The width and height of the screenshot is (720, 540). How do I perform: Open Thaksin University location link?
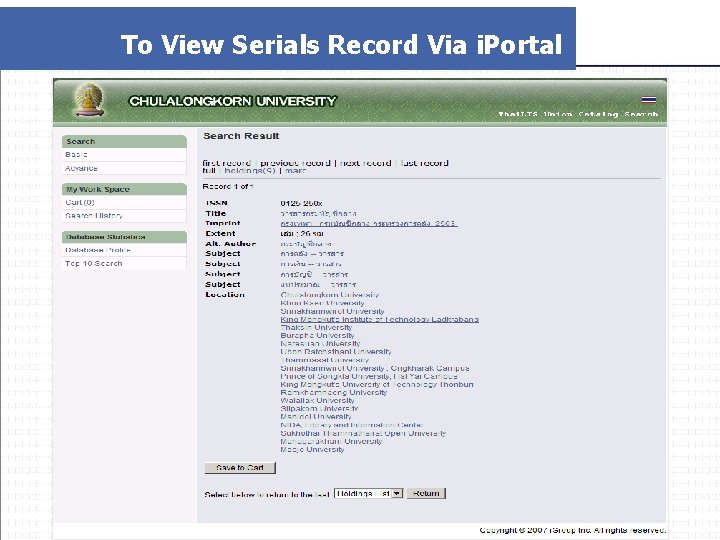(316, 327)
